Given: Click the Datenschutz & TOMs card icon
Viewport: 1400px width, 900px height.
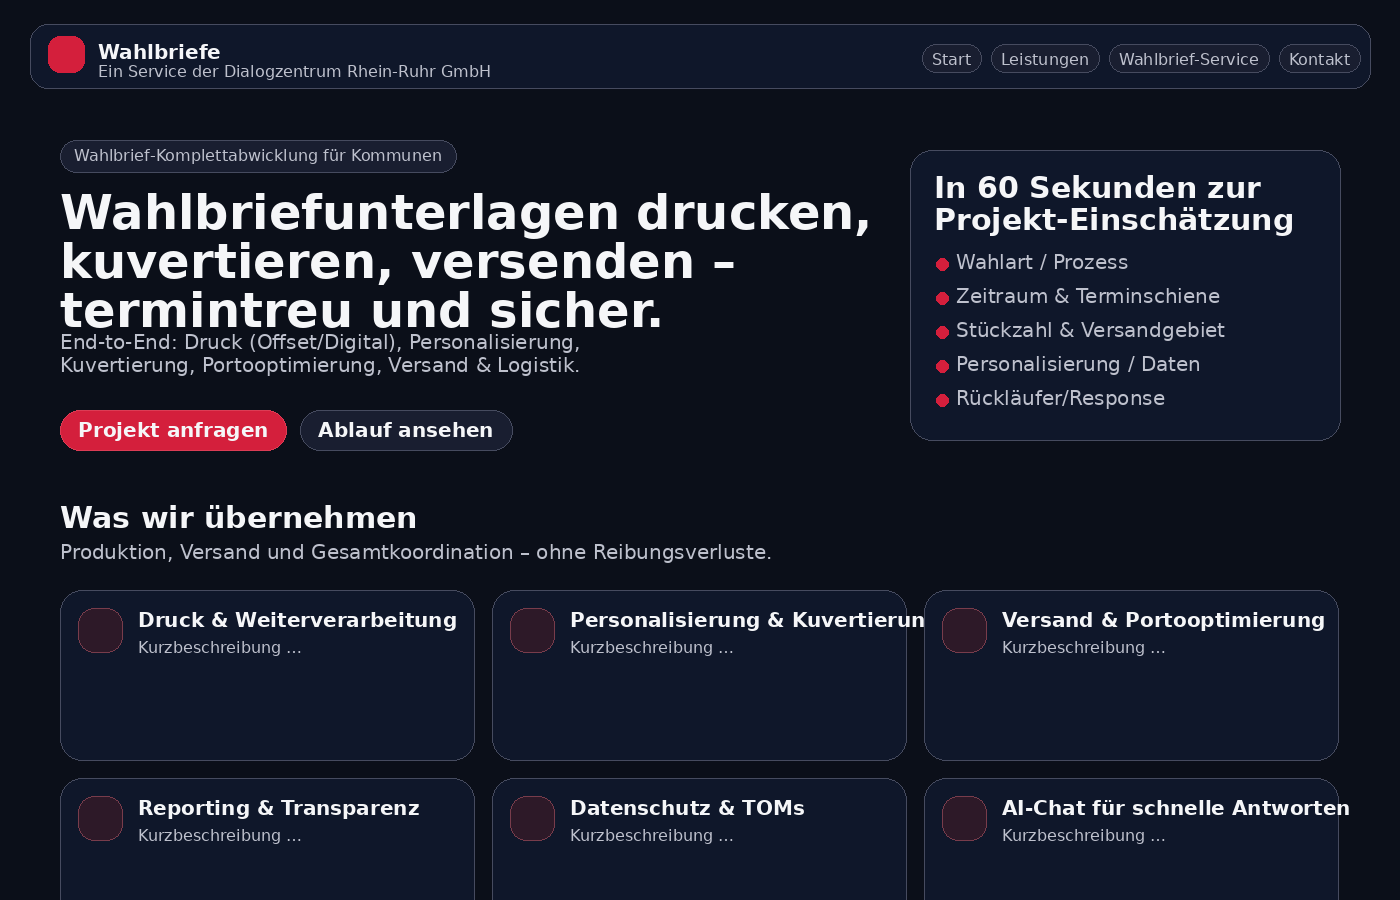Looking at the screenshot, I should [x=532, y=819].
